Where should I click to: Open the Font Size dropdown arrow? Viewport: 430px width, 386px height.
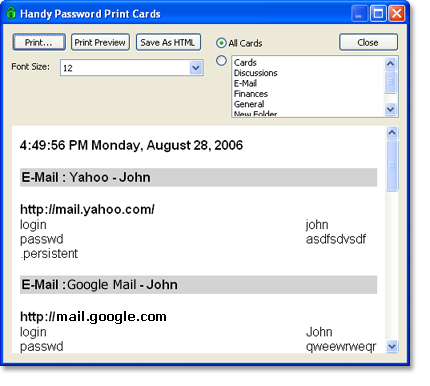point(196,68)
